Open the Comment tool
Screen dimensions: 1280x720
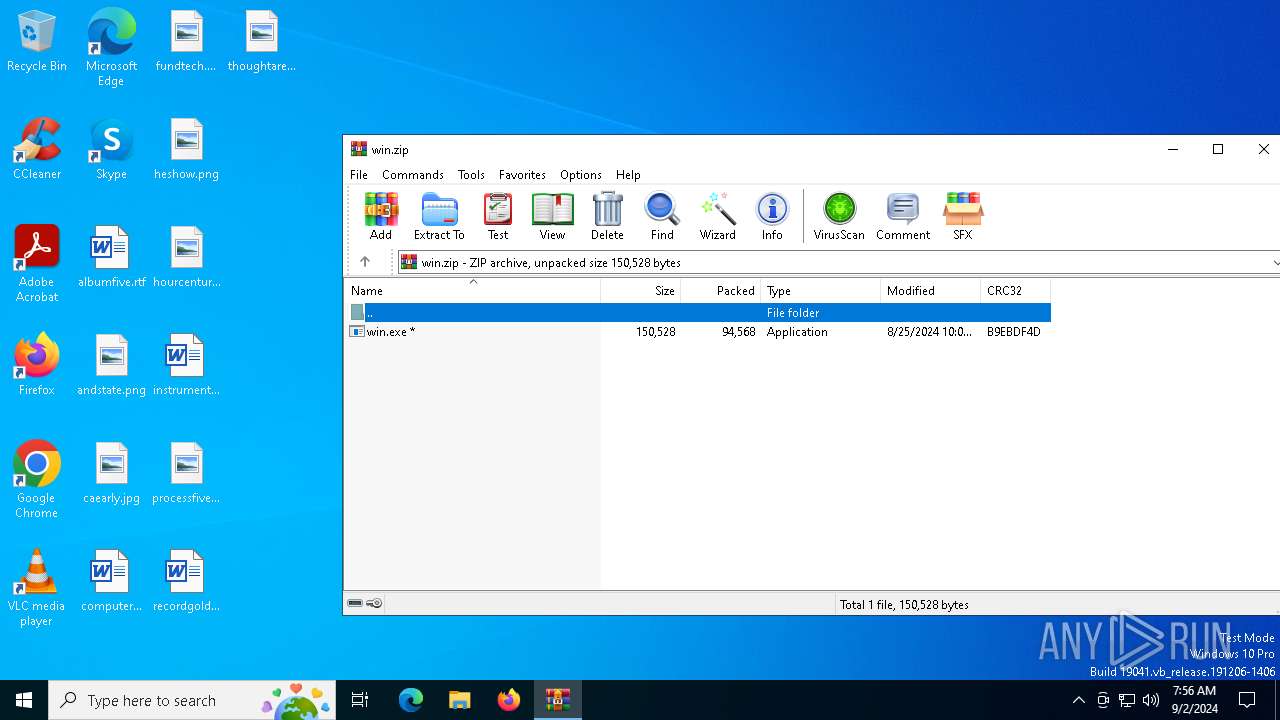tap(903, 216)
